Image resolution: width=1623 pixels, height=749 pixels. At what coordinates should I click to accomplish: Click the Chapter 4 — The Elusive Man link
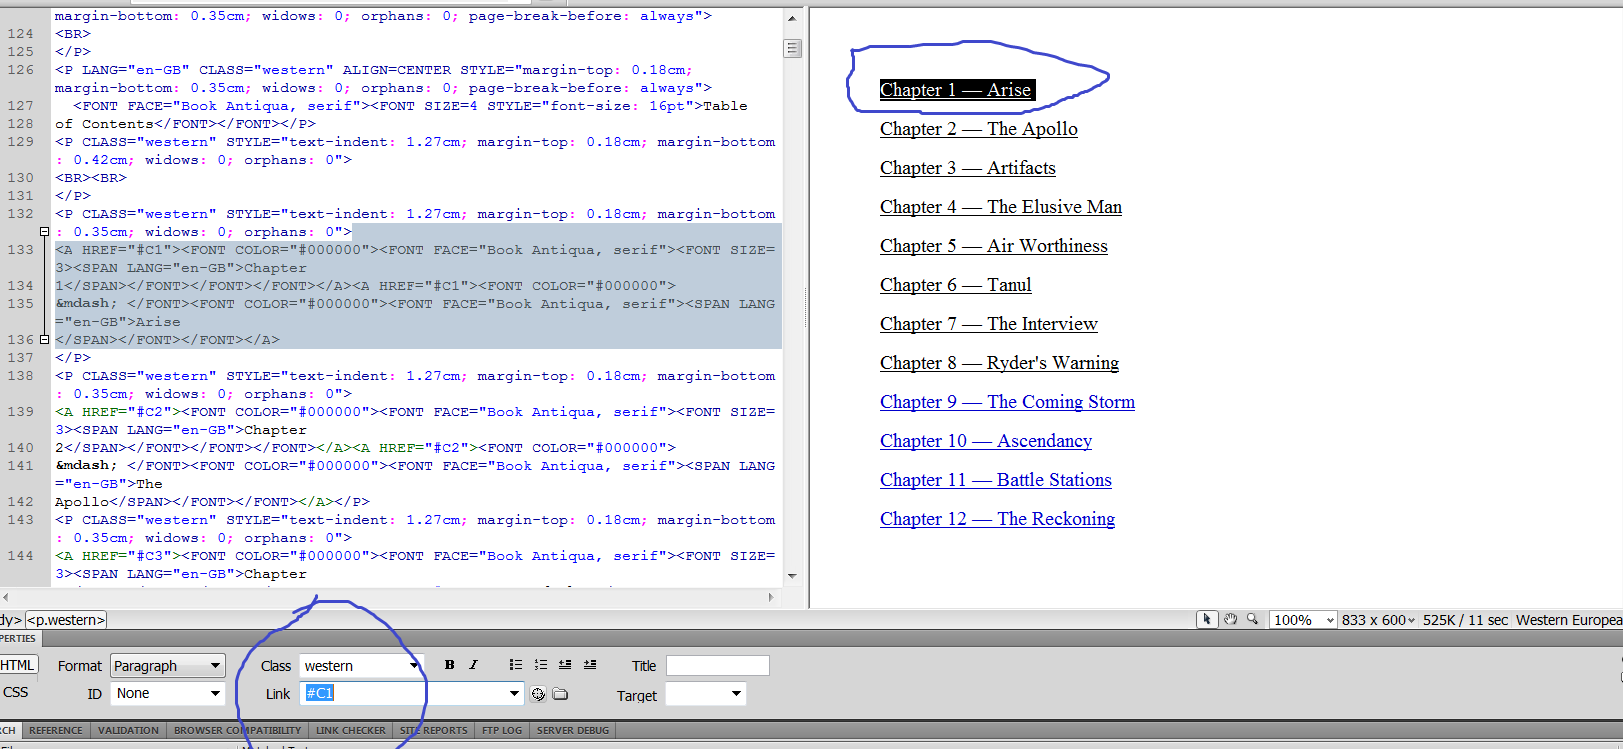tap(1001, 207)
